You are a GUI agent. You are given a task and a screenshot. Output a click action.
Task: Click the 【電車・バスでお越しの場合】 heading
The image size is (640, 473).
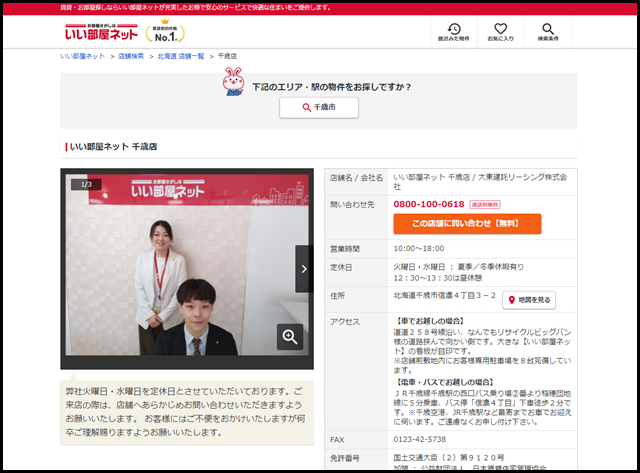[x=444, y=382]
